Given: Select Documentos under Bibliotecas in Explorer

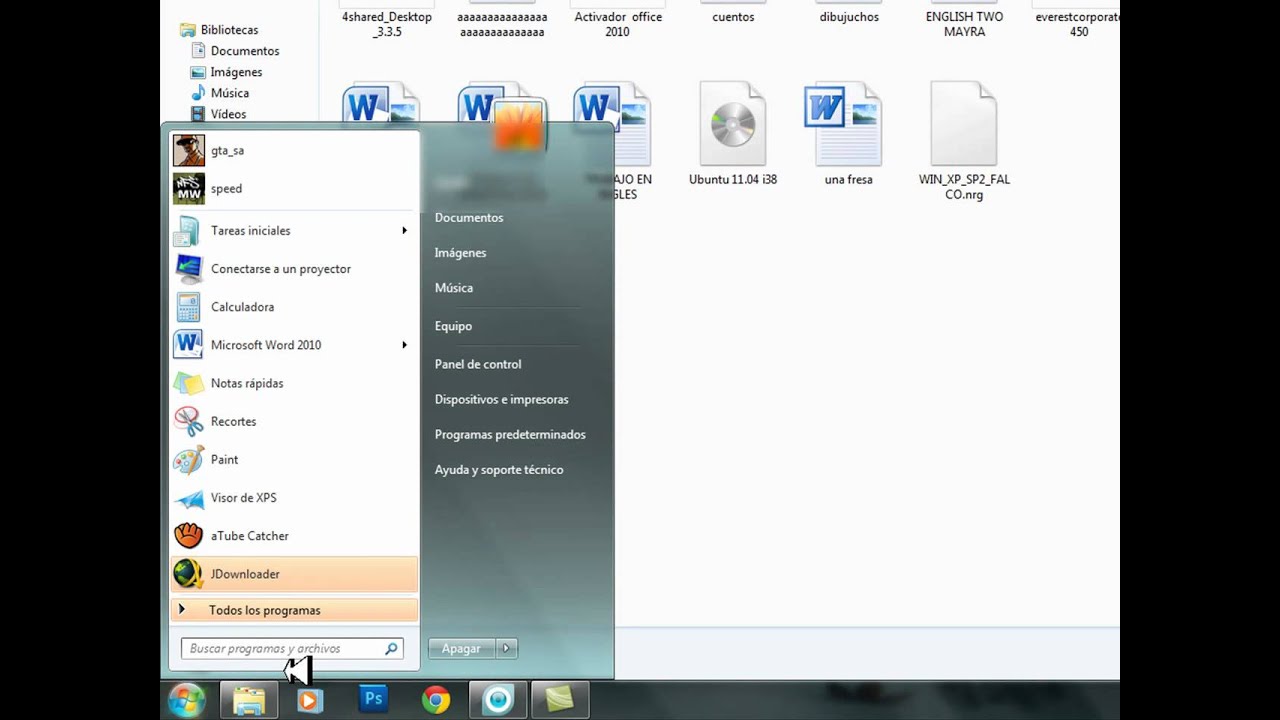Looking at the screenshot, I should 245,51.
